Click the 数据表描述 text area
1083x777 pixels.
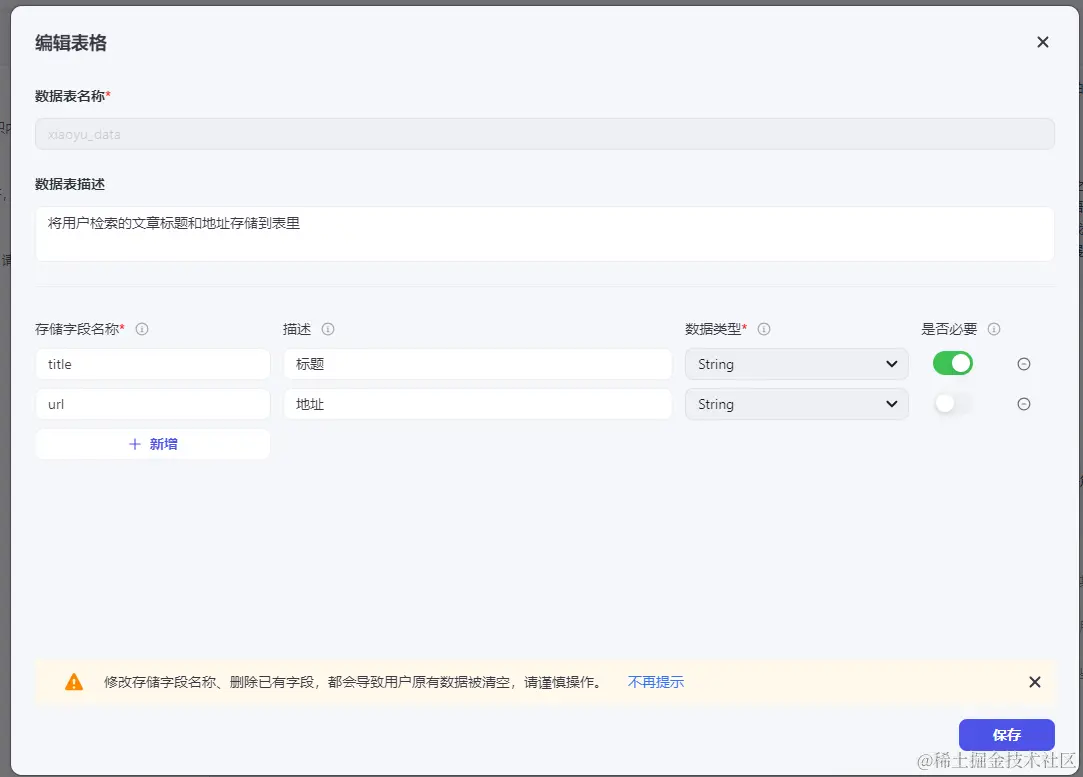(x=544, y=234)
